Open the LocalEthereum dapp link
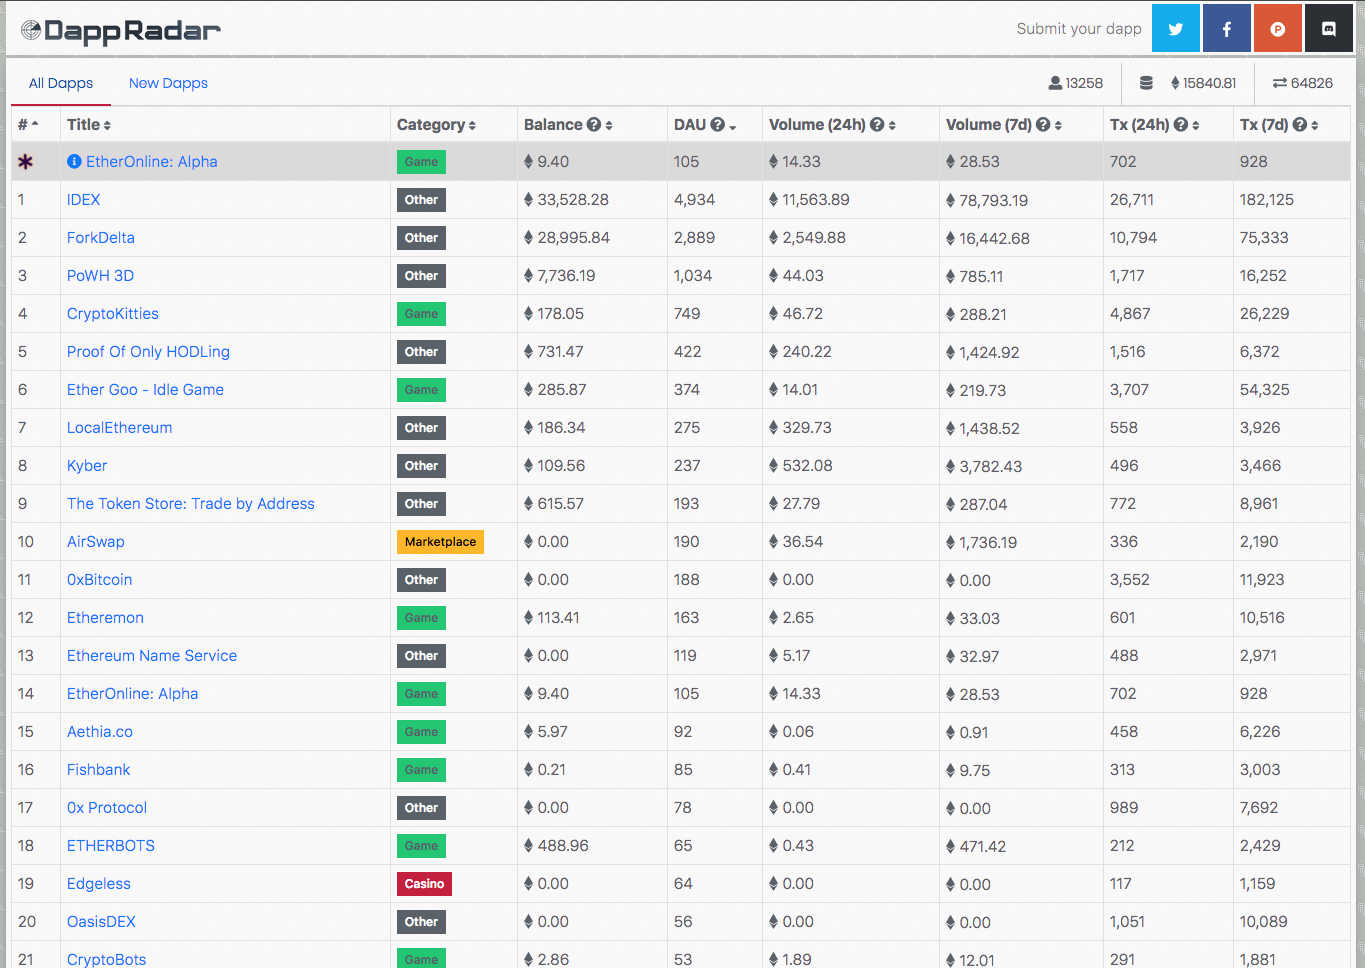The height and width of the screenshot is (968, 1365). [120, 427]
